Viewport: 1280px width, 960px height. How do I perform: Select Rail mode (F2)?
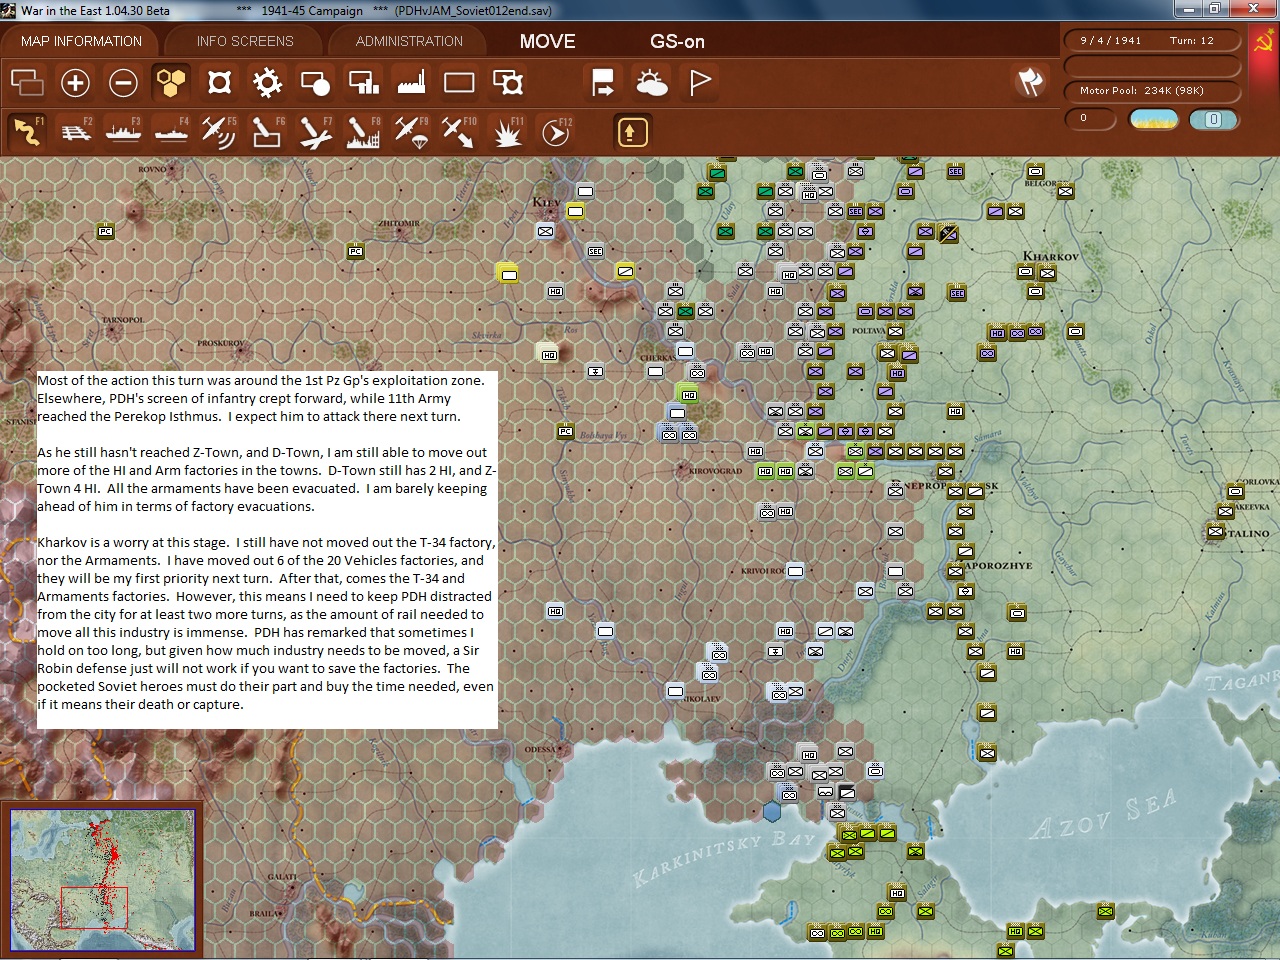[75, 131]
